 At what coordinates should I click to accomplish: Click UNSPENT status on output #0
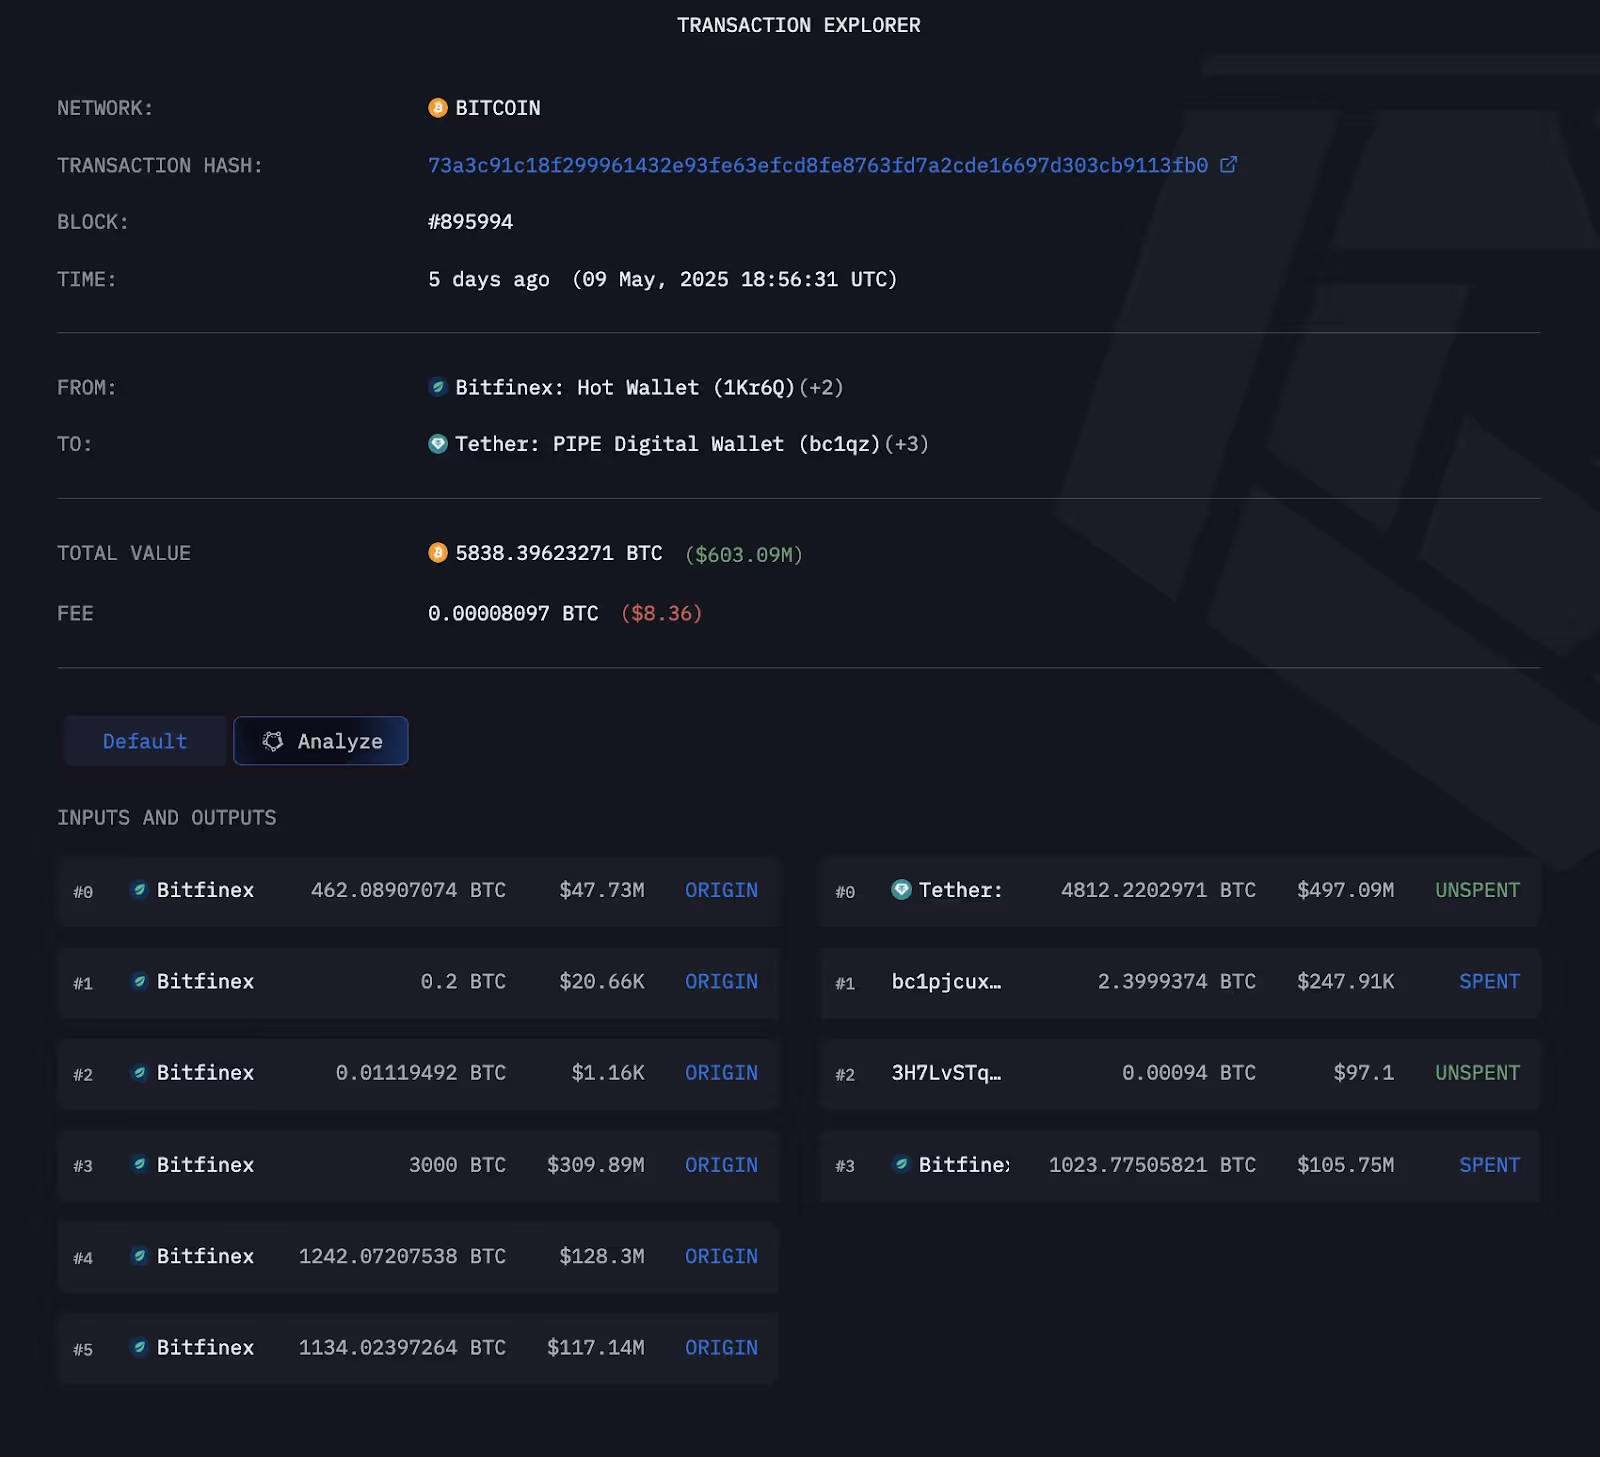pyautogui.click(x=1477, y=890)
